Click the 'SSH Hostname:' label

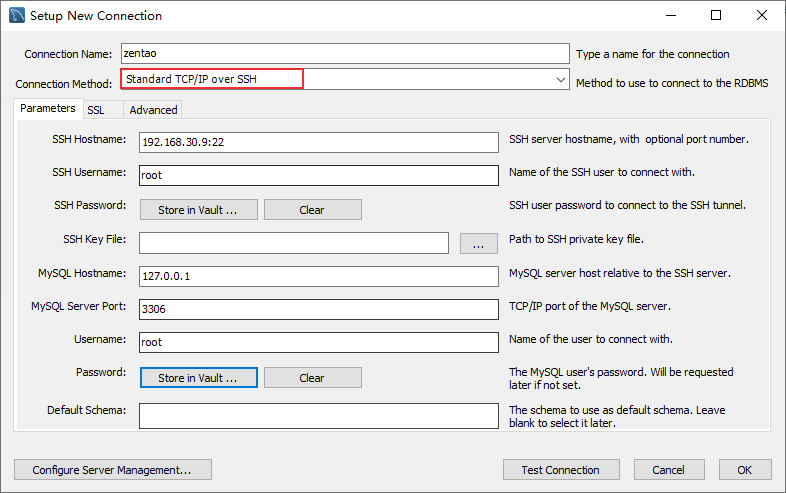coord(89,139)
